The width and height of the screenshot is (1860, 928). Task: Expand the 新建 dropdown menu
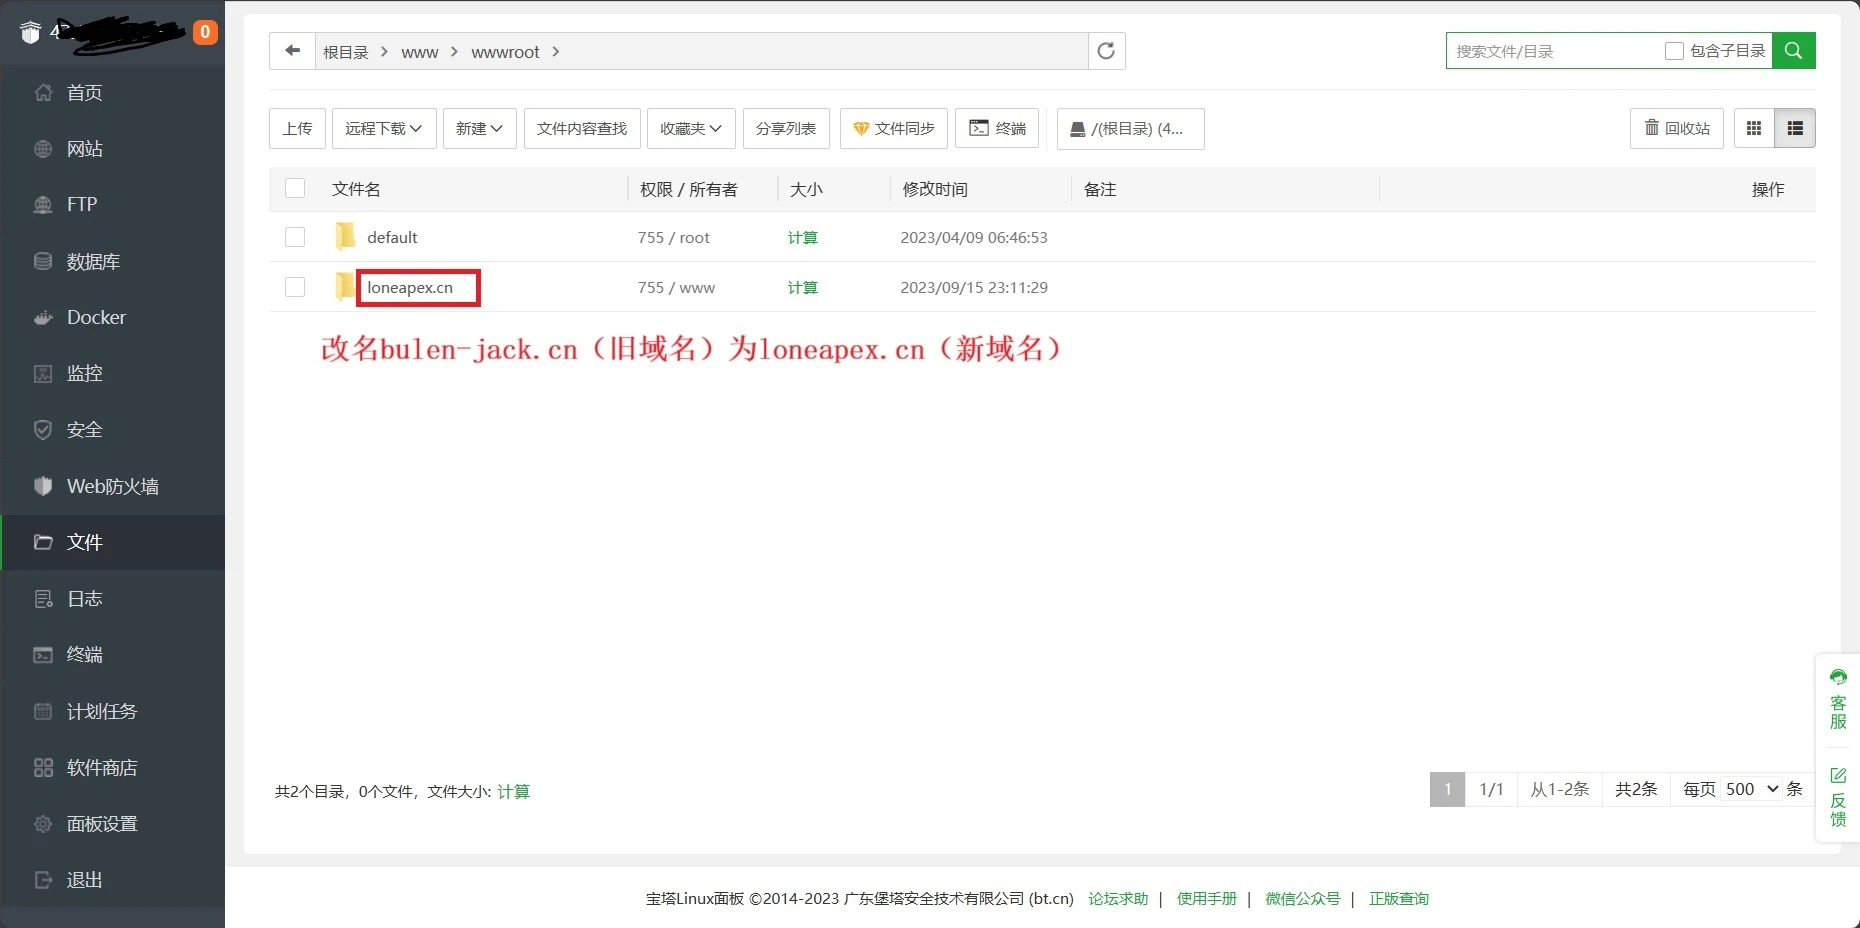tap(479, 128)
